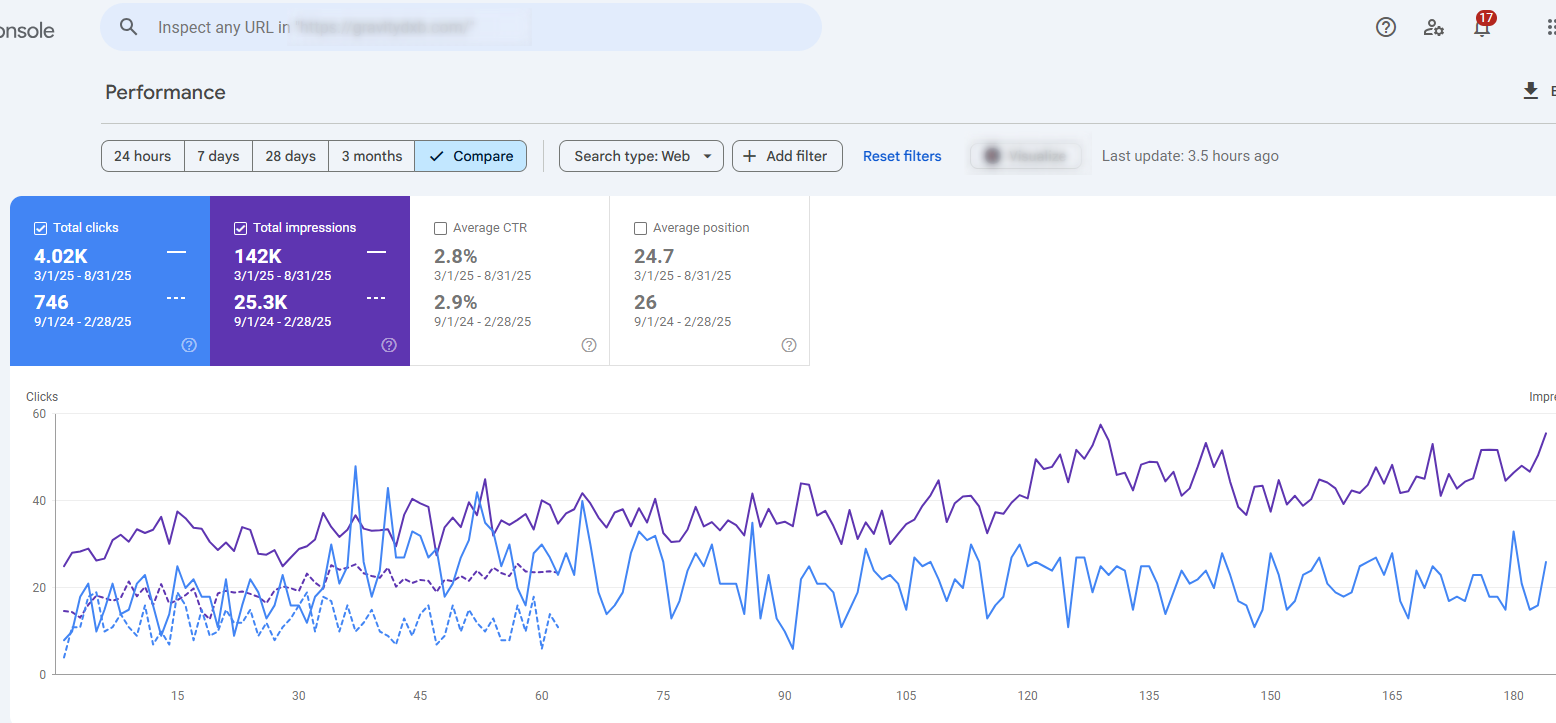Enable the Visualize toggle
The image size is (1556, 723).
(x=1025, y=155)
